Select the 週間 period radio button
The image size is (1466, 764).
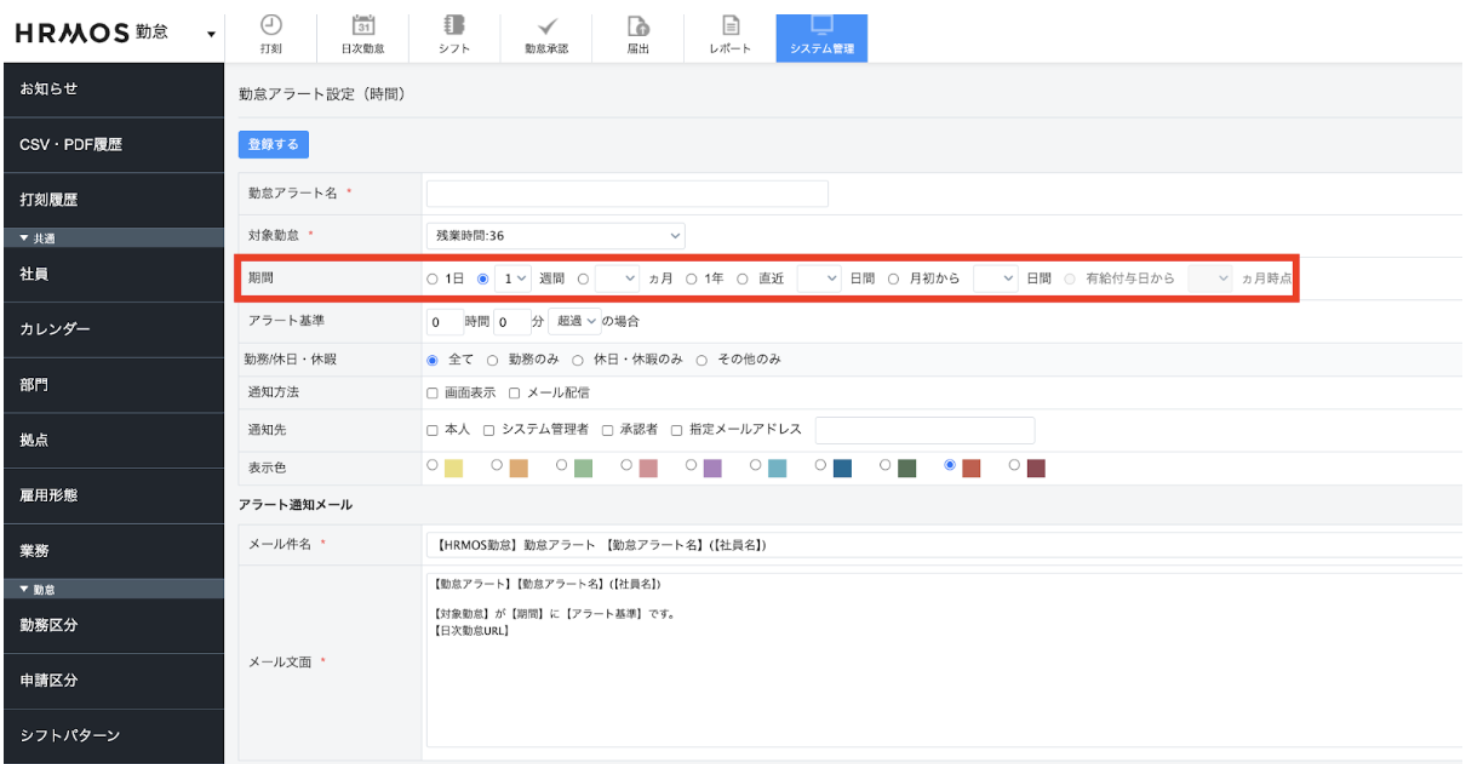483,279
